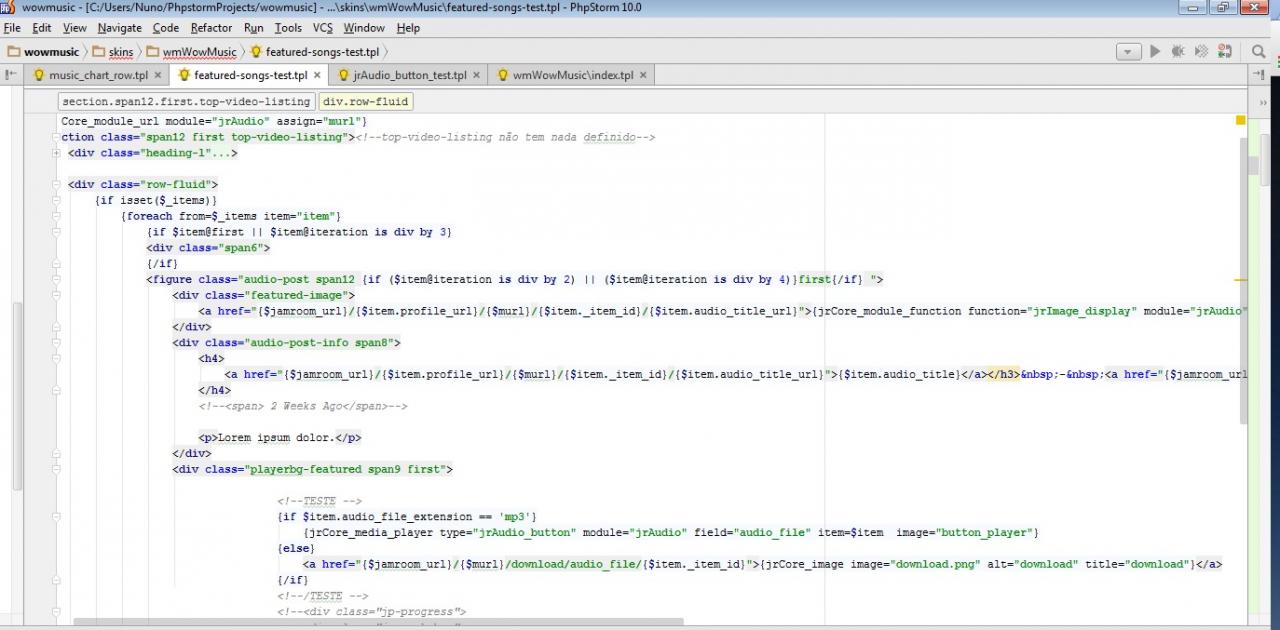
Task: Click the audio_file_extension == 'mp3' line
Action: pos(407,516)
